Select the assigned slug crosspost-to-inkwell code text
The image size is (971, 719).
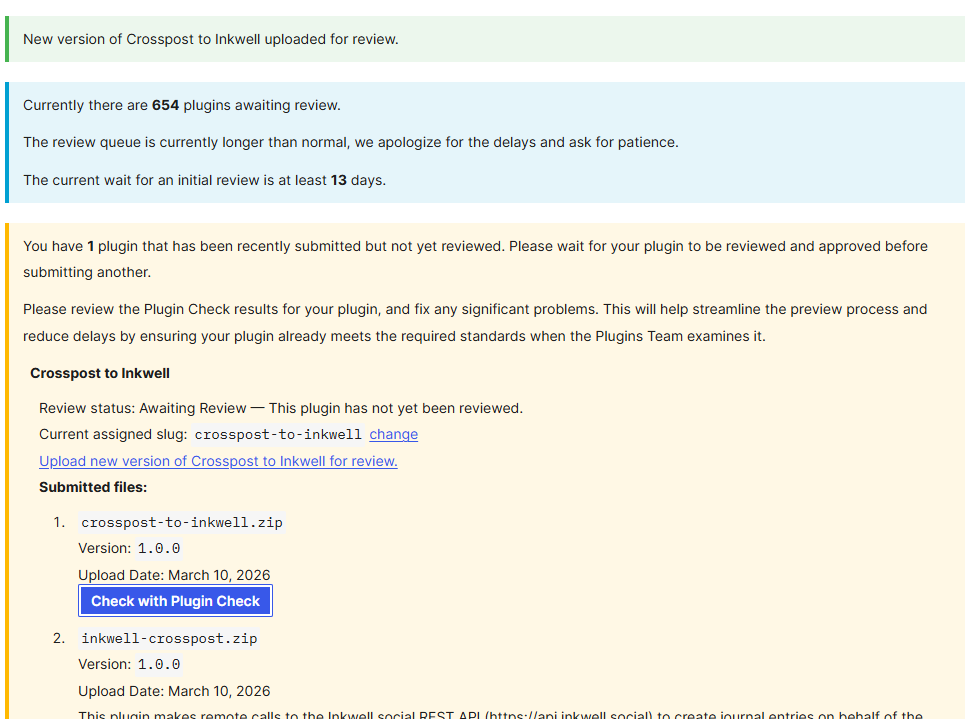coord(278,435)
